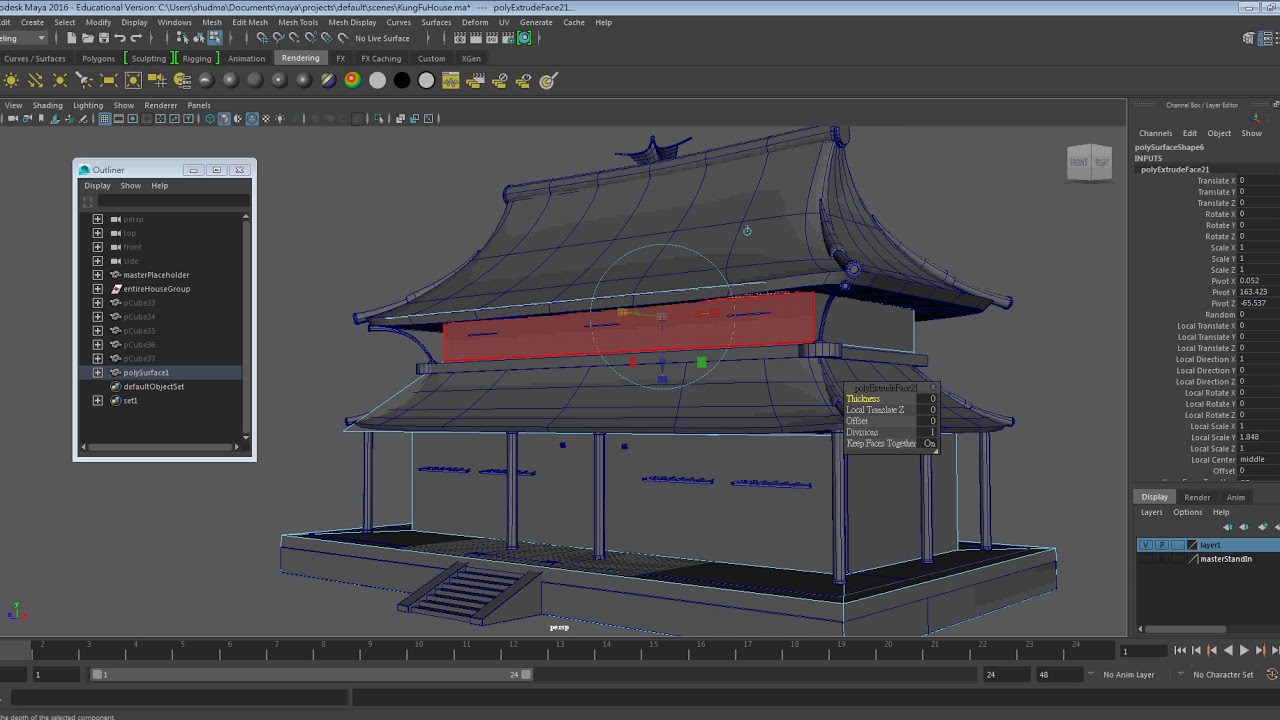The image size is (1280, 720).
Task: Open the render settings clapperboard icon
Action: (x=507, y=38)
